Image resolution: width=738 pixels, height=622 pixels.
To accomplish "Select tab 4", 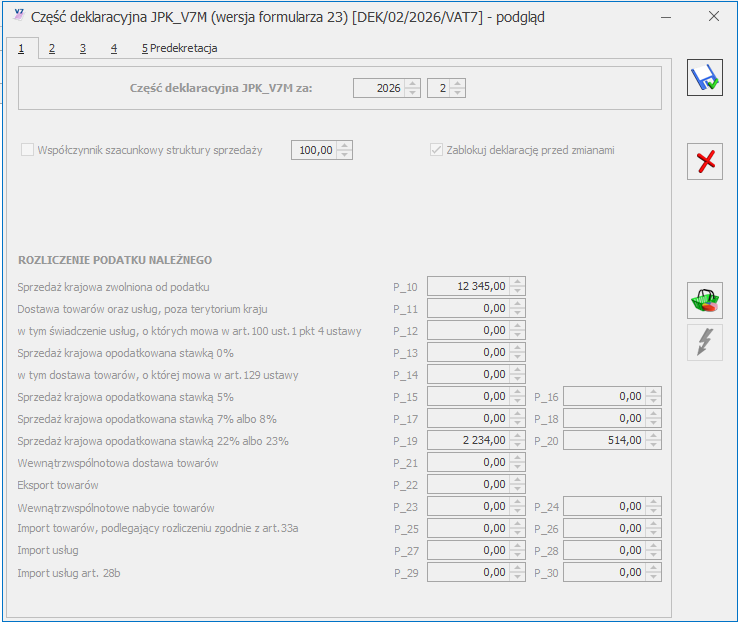I will [114, 48].
